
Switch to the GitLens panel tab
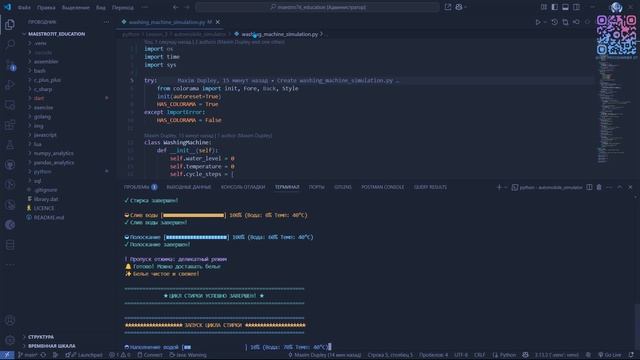coord(342,187)
